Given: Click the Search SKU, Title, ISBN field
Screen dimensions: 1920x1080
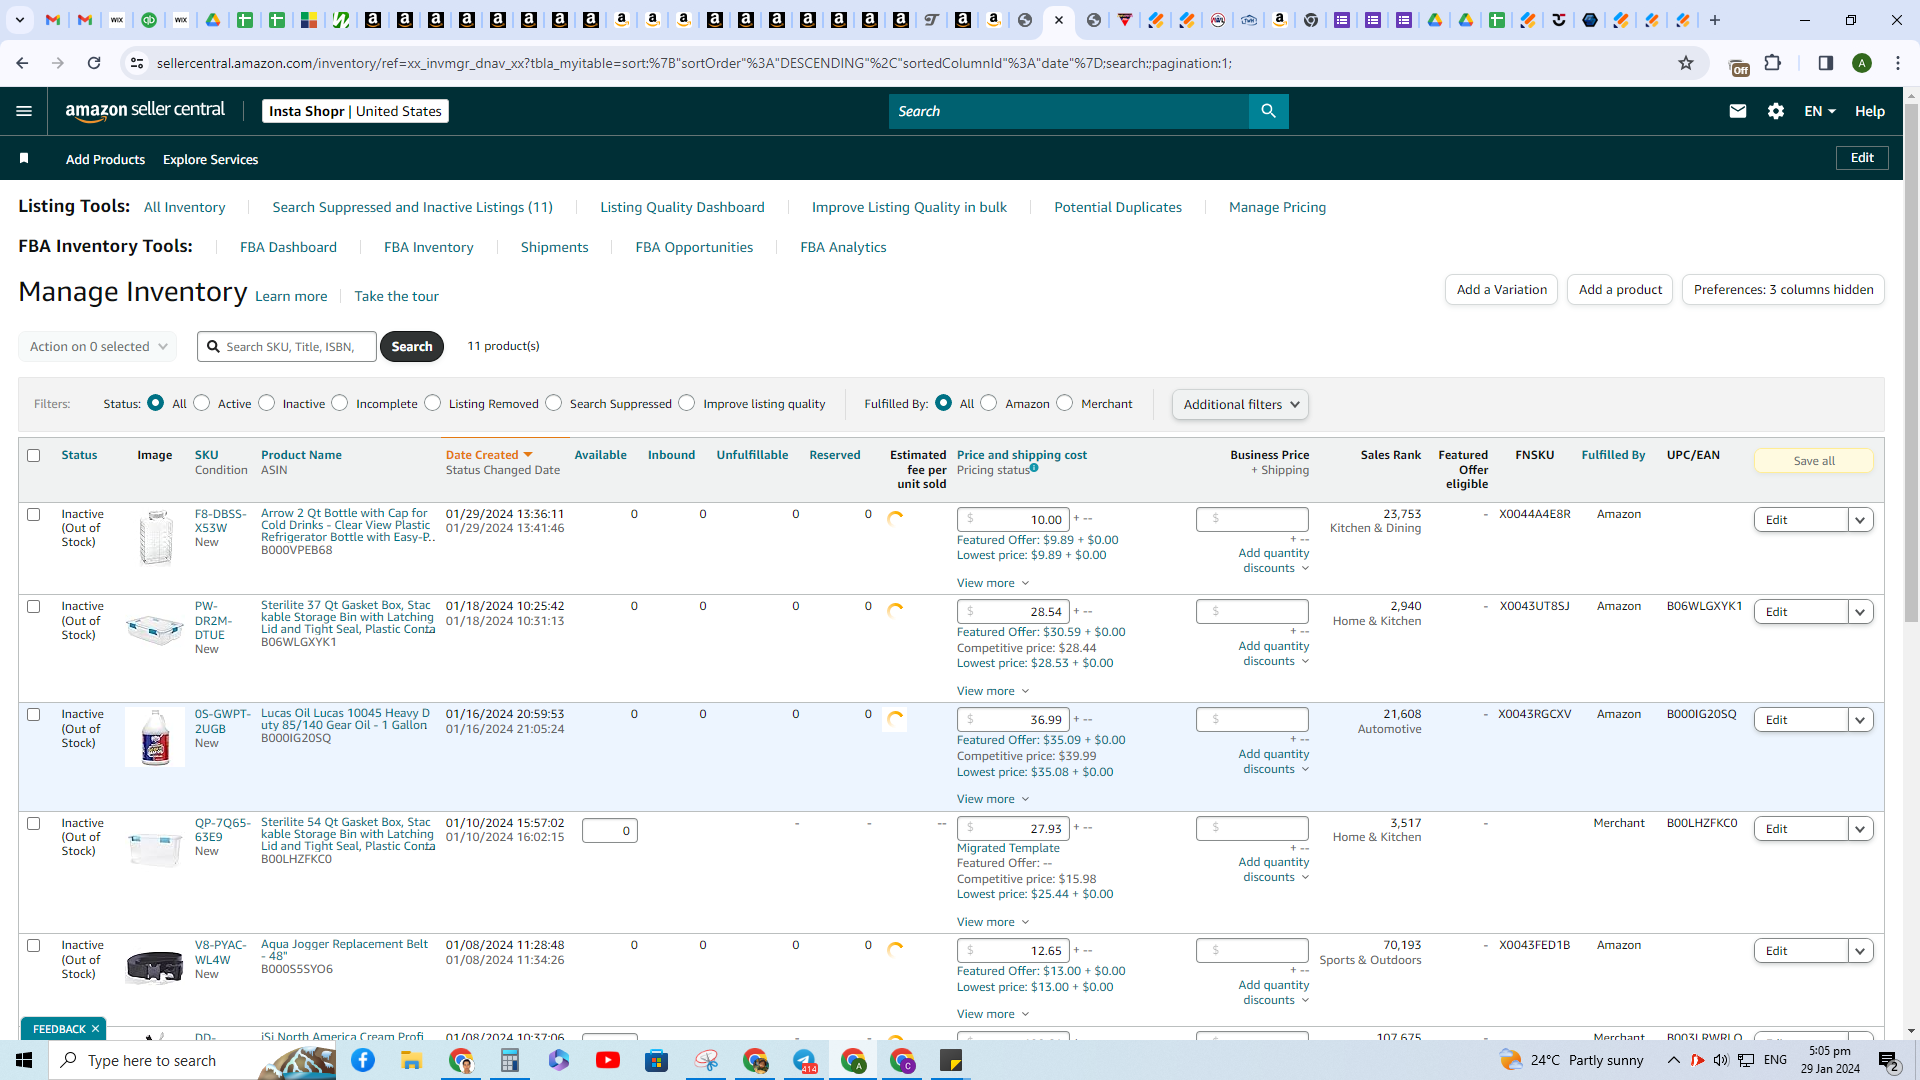Looking at the screenshot, I should point(287,347).
